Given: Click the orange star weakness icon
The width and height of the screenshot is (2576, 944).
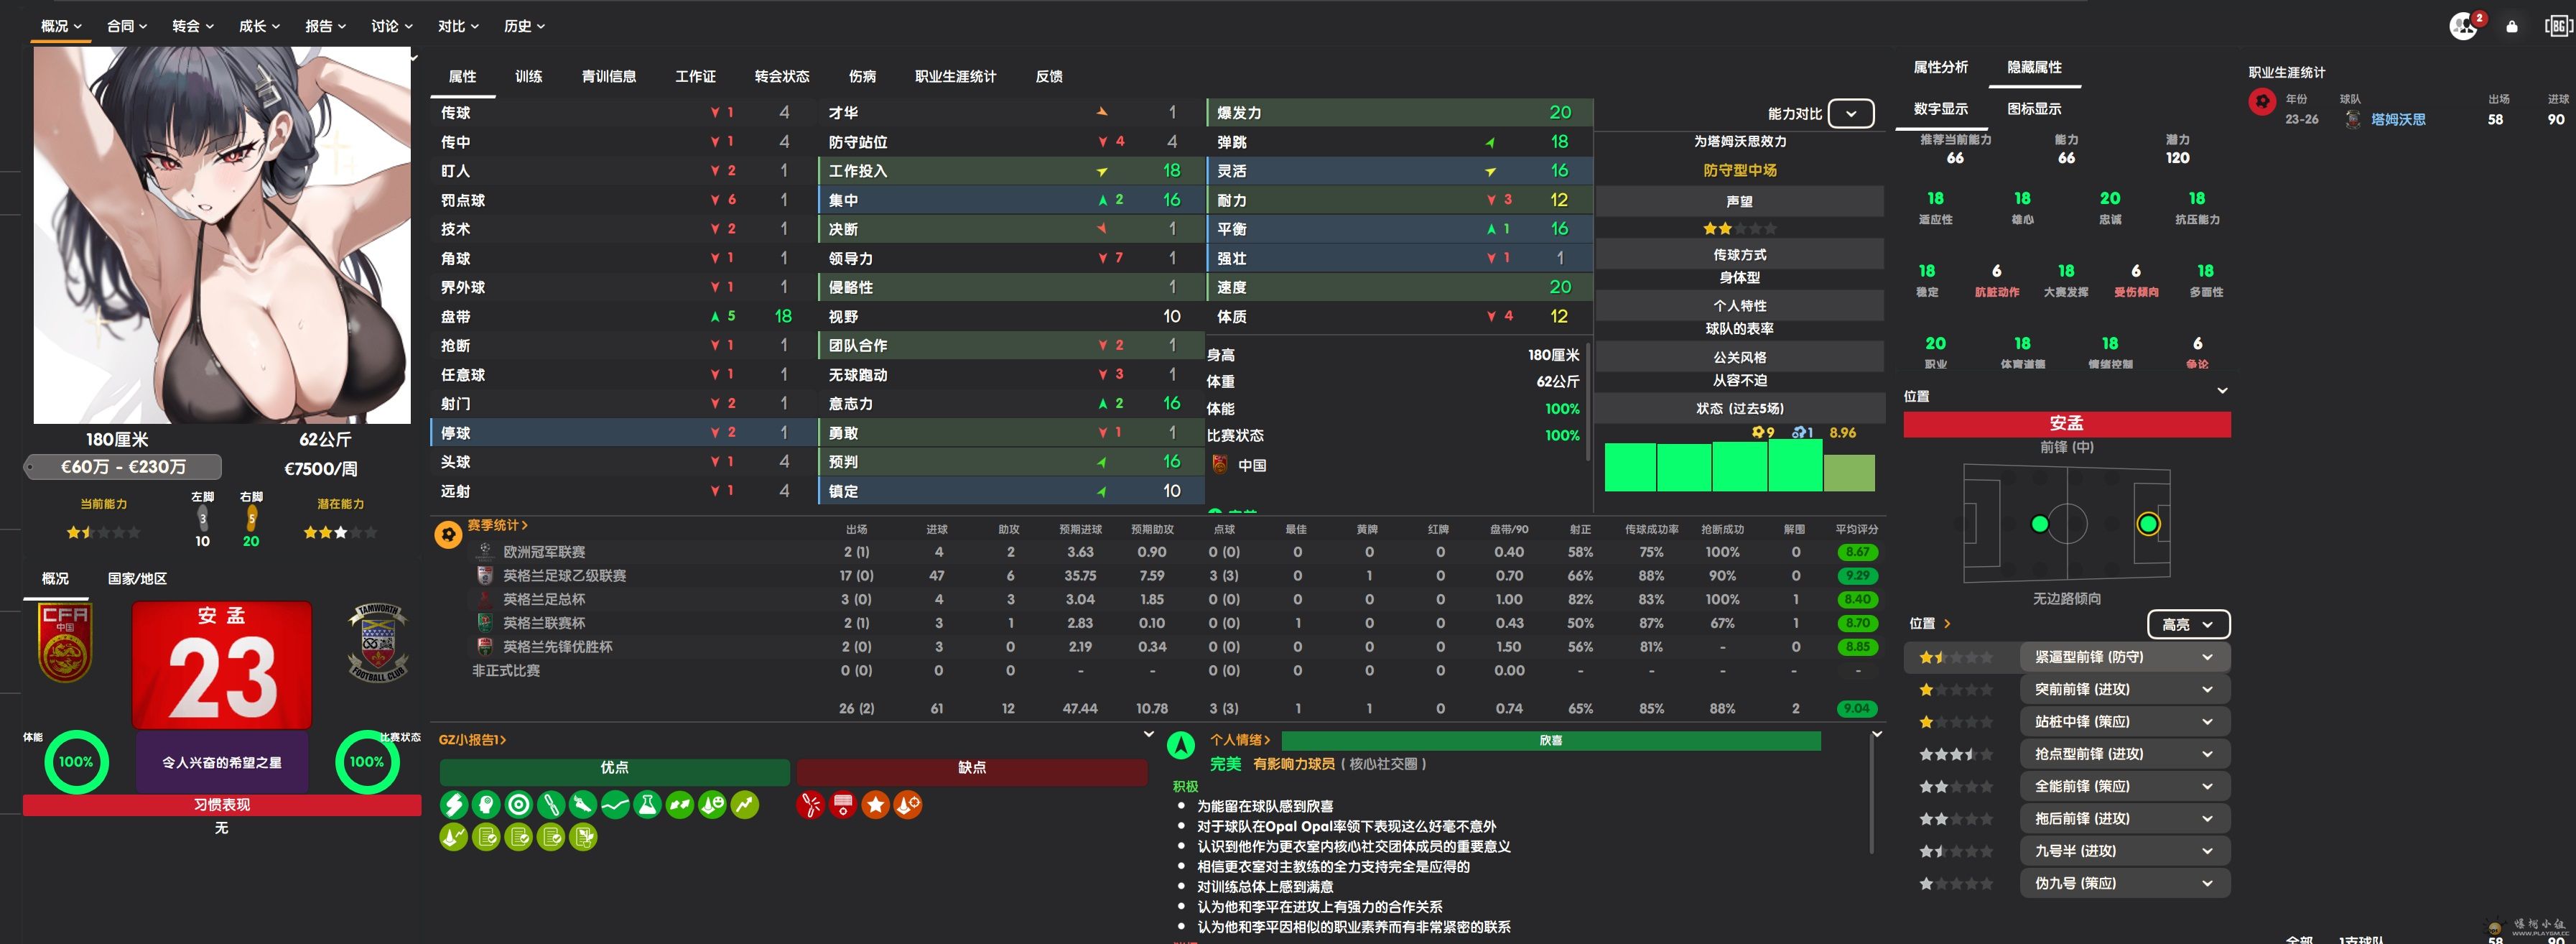Looking at the screenshot, I should click(x=875, y=805).
